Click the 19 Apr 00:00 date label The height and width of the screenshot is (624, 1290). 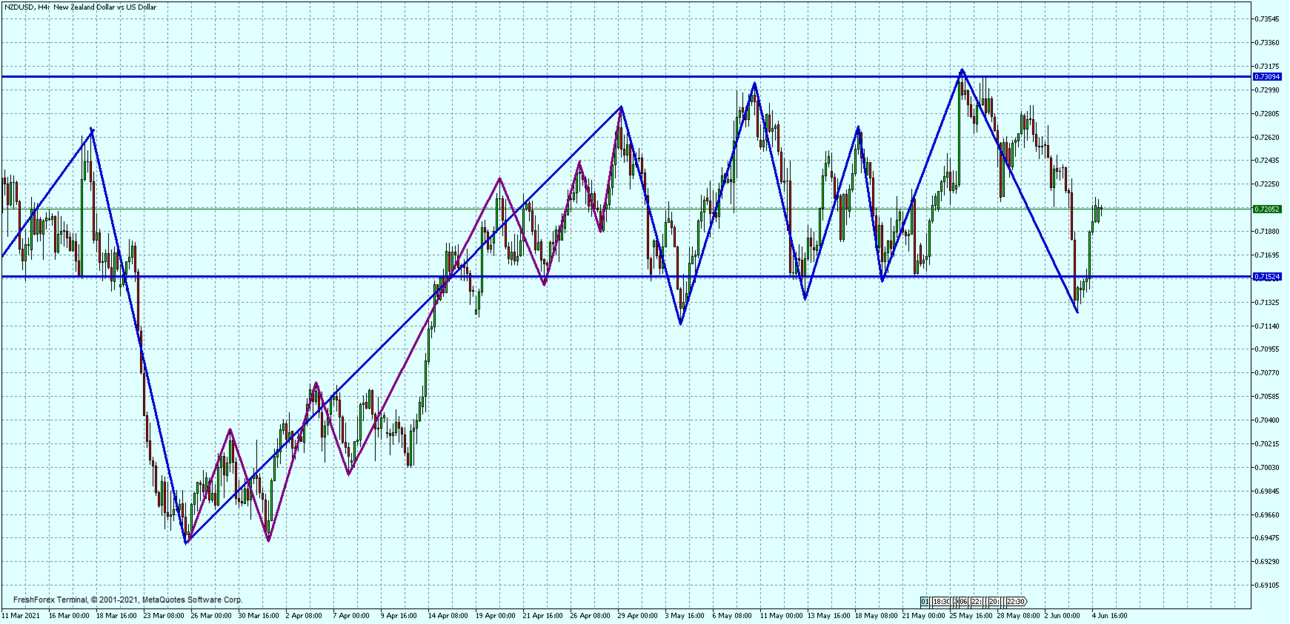click(x=495, y=616)
